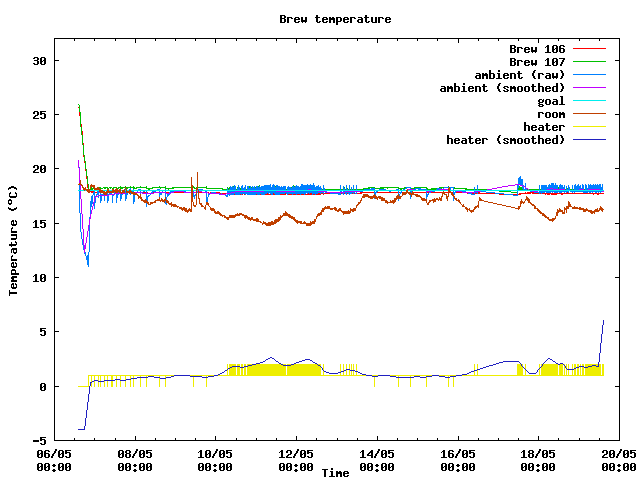Select the "Brew 106" legend label
Viewport: 640px width, 480px height.
click(536, 48)
